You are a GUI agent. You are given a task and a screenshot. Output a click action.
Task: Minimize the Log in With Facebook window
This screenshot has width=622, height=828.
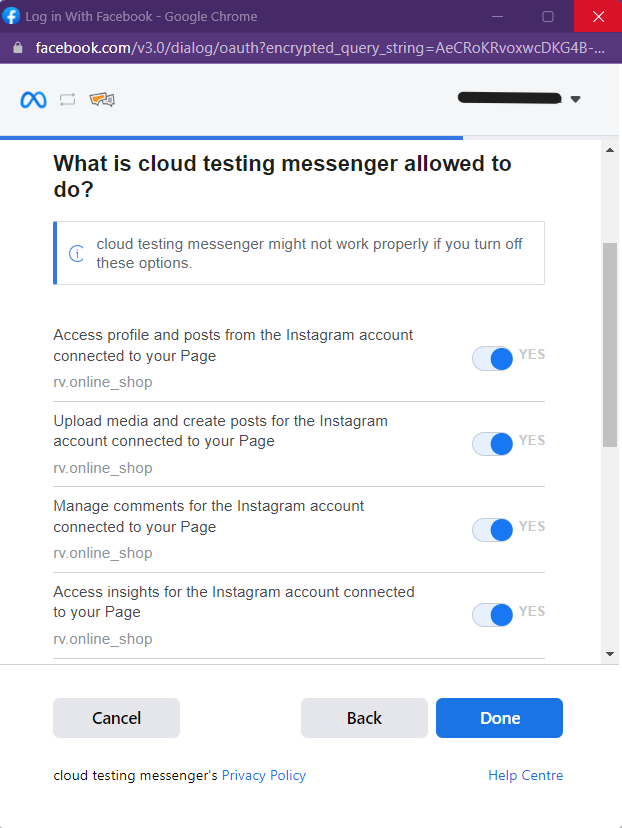pos(497,16)
